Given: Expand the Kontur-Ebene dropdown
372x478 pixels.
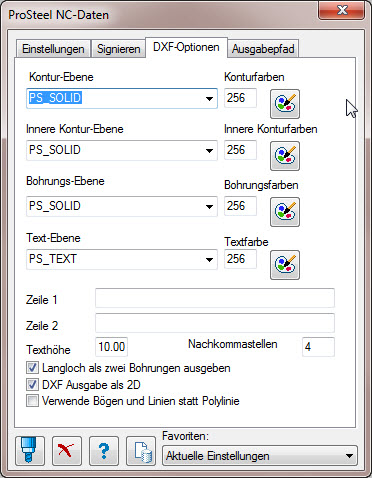Looking at the screenshot, I should tap(209, 98).
